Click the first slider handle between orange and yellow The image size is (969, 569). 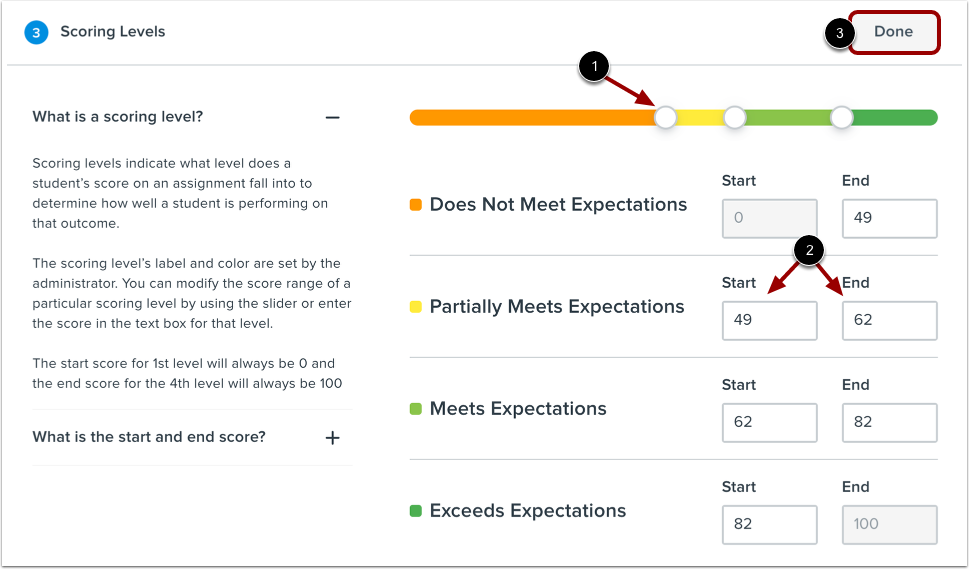coord(665,118)
